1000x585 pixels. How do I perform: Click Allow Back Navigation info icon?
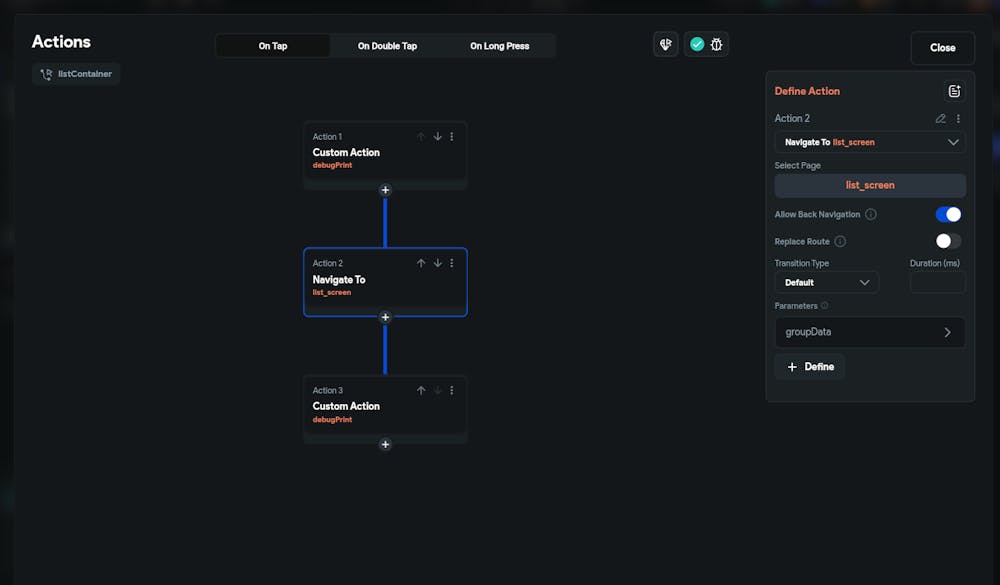pyautogui.click(x=871, y=214)
